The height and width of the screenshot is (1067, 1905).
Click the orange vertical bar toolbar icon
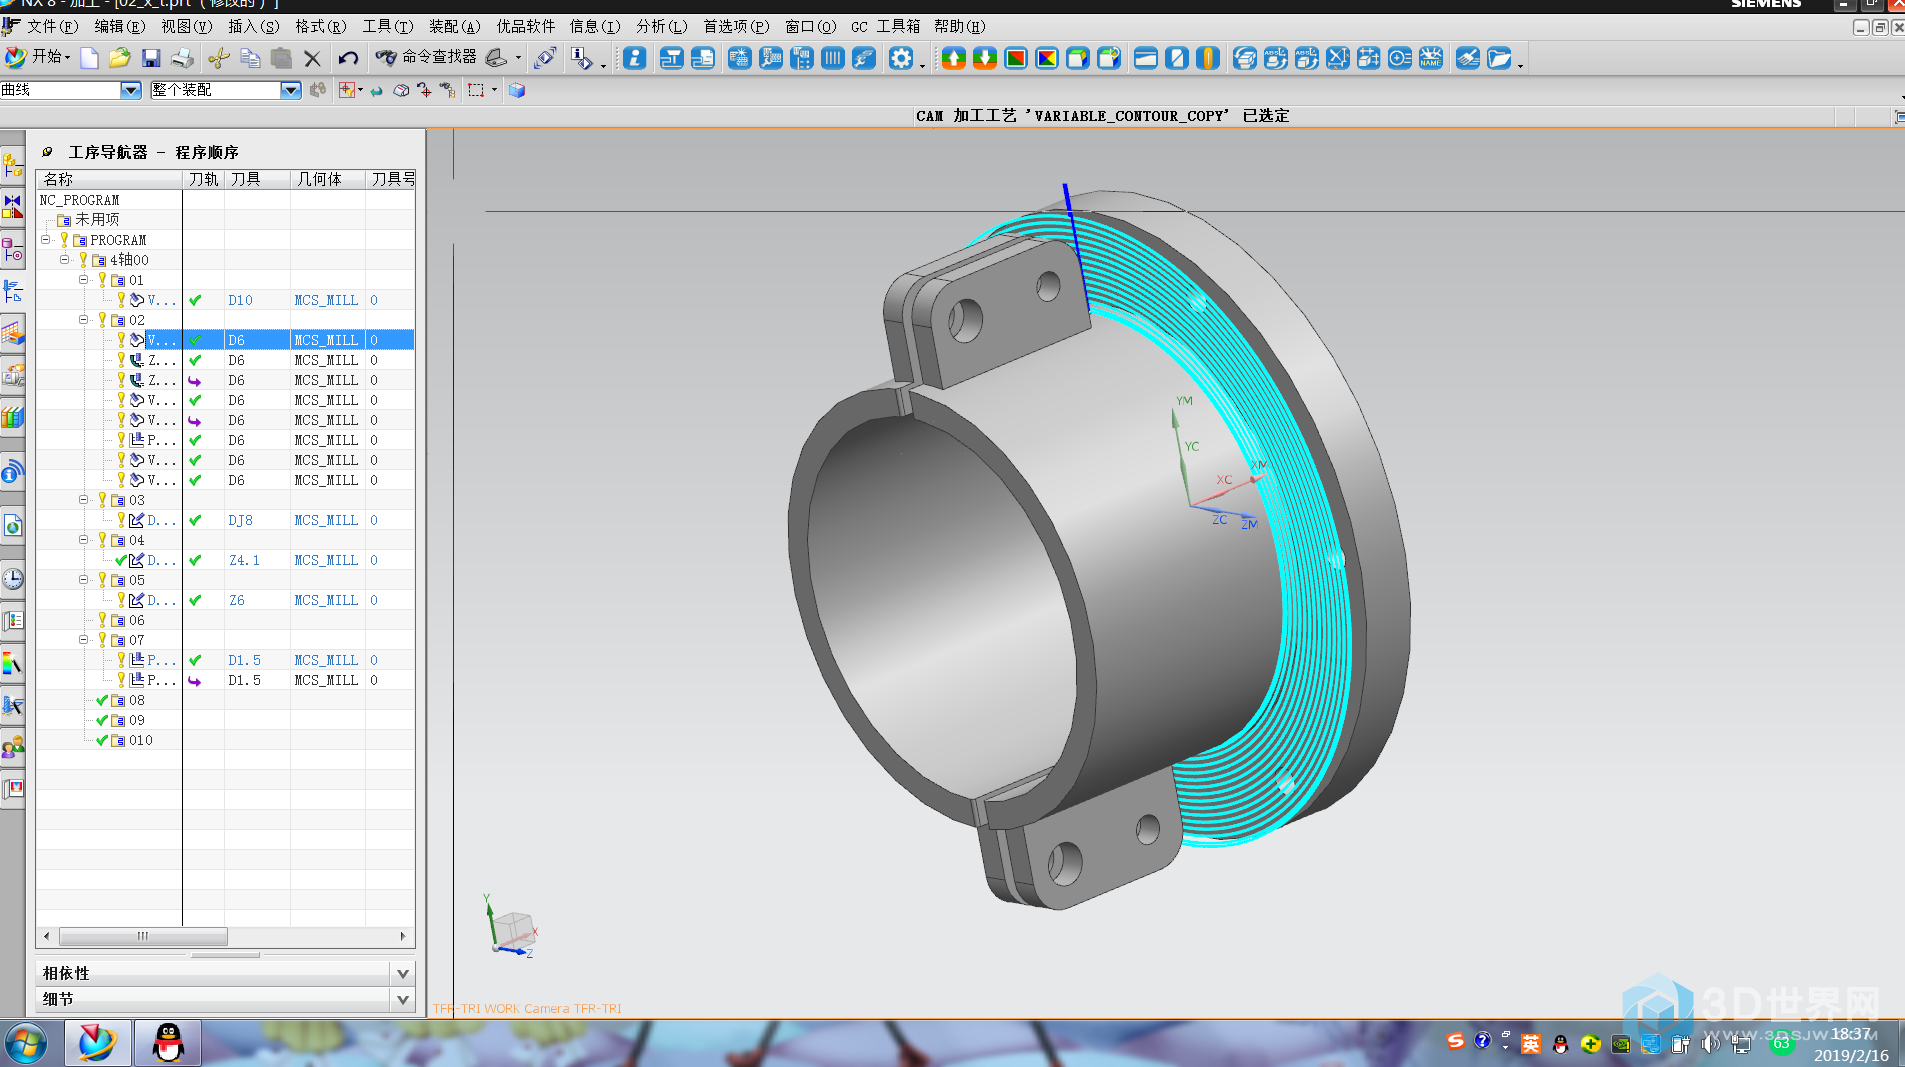coord(1208,58)
